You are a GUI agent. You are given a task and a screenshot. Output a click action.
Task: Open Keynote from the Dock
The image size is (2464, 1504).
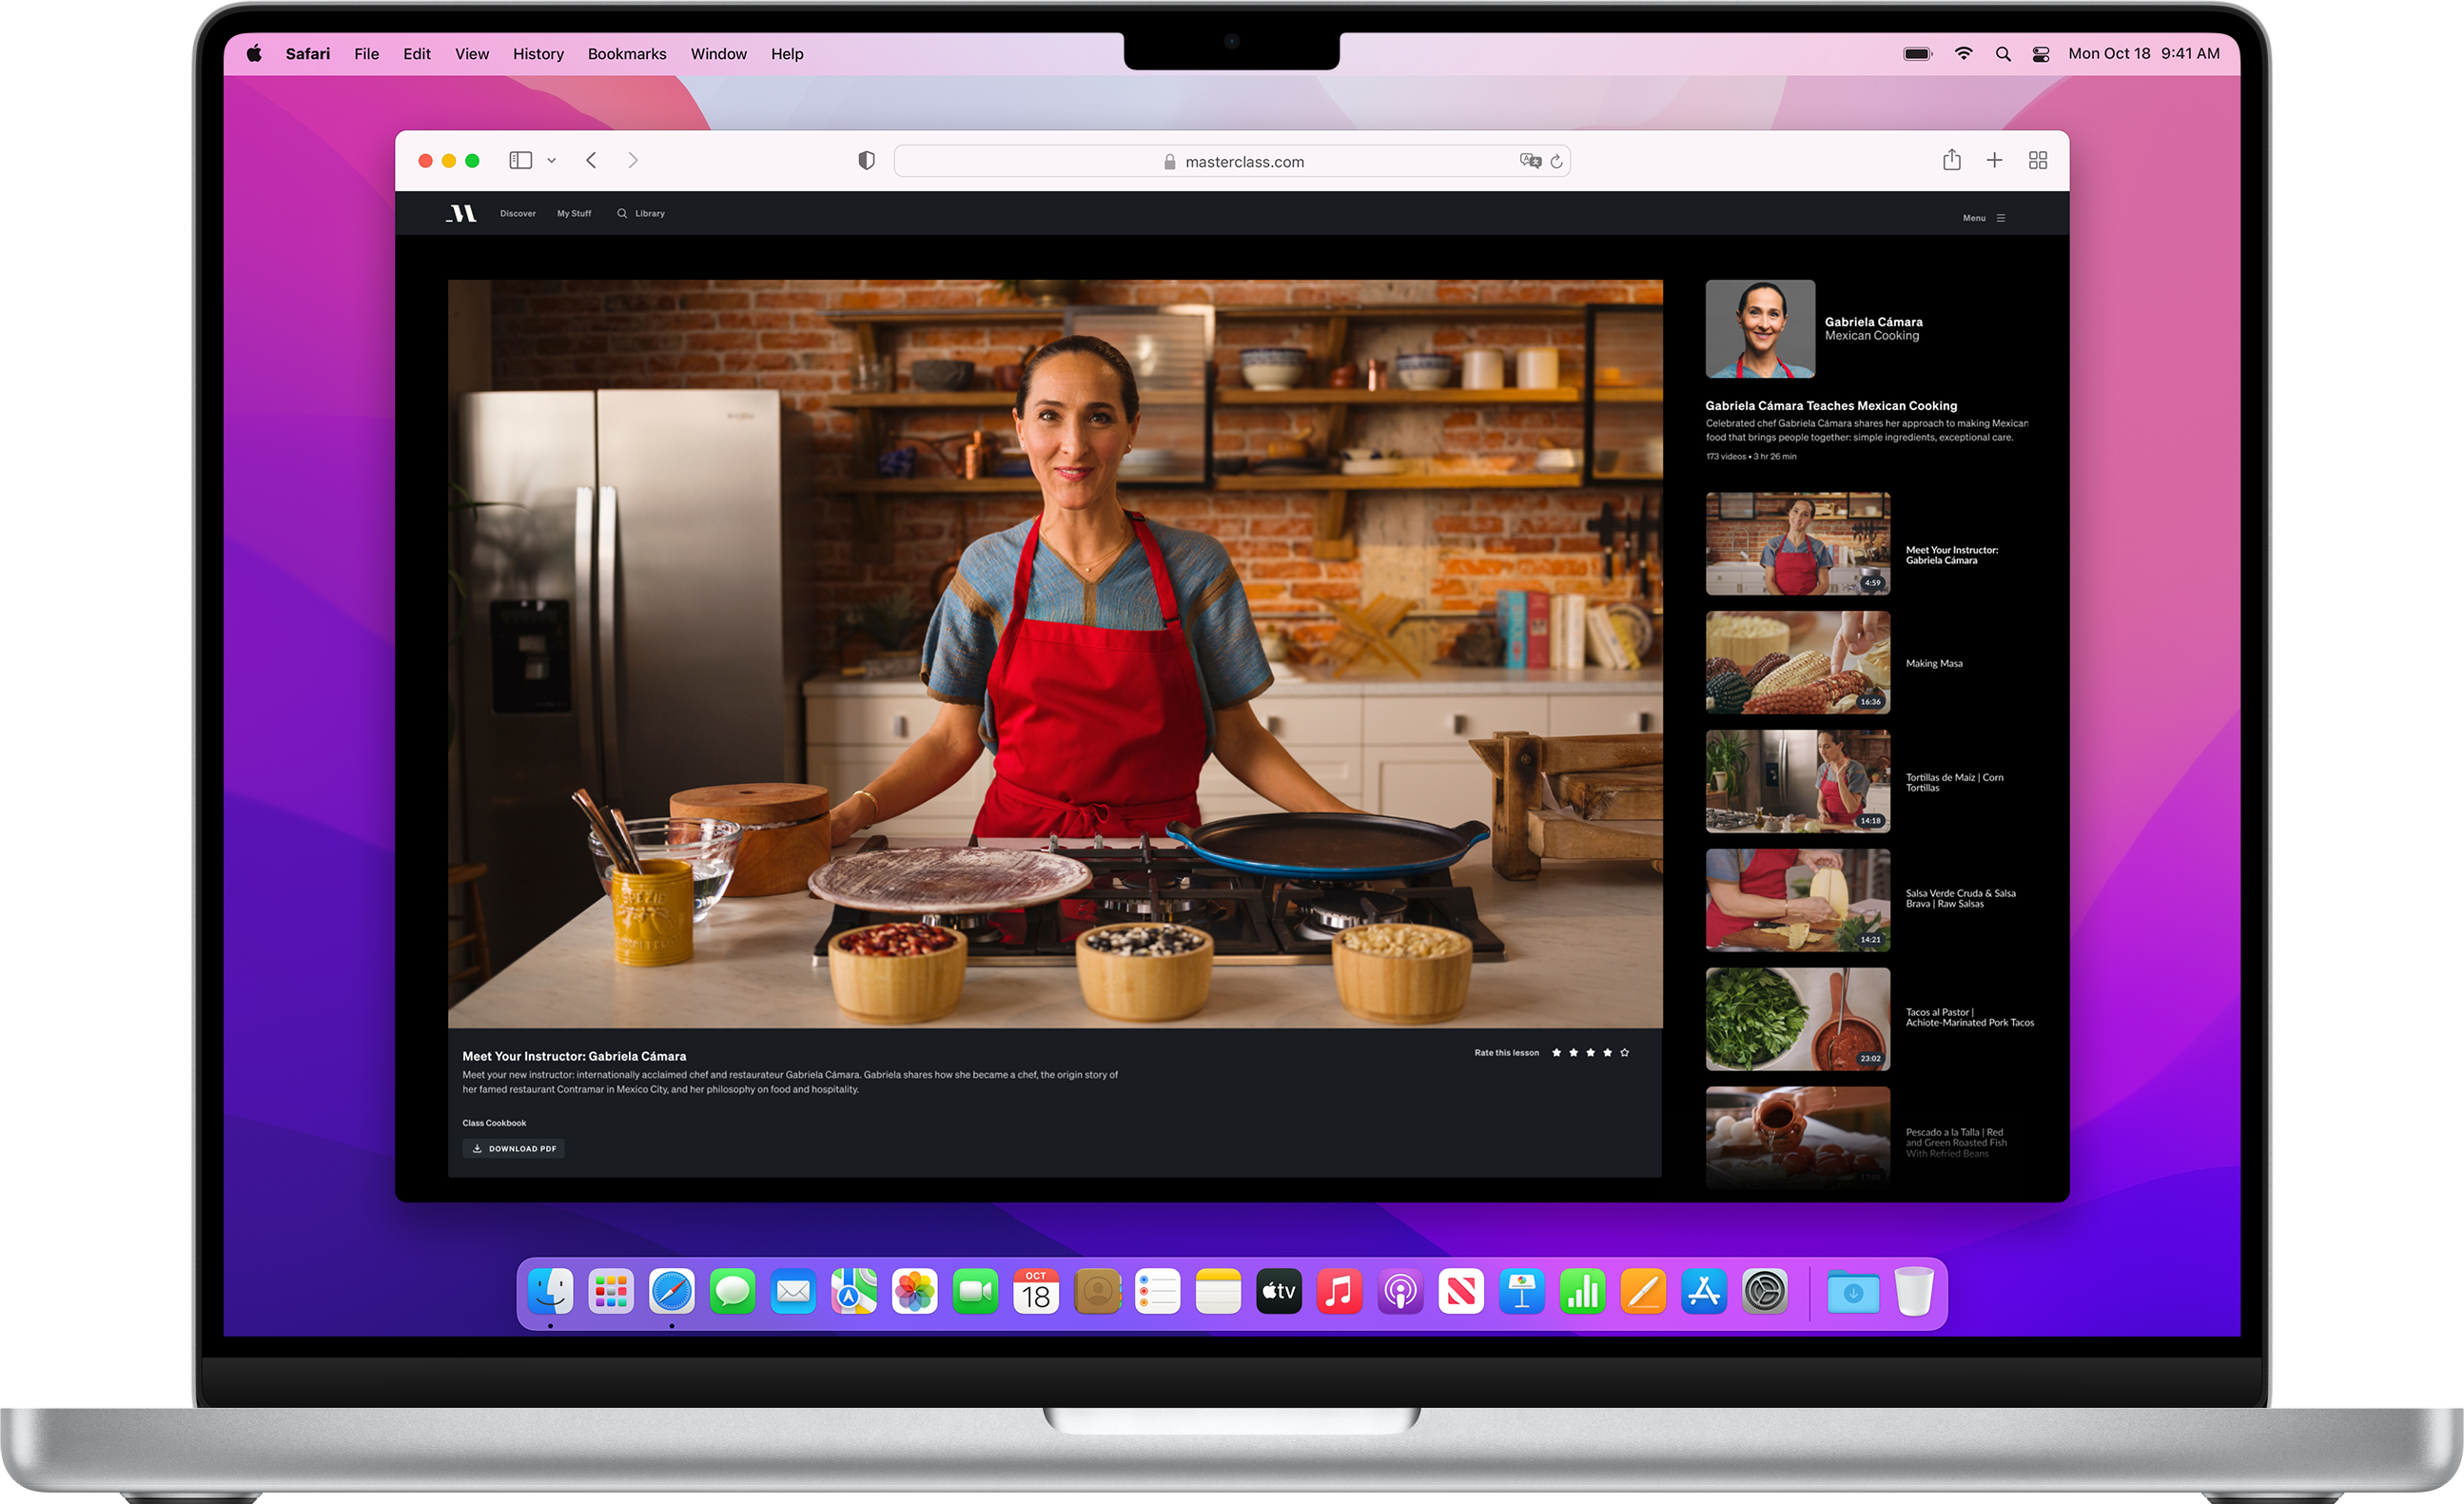[x=1522, y=1292]
